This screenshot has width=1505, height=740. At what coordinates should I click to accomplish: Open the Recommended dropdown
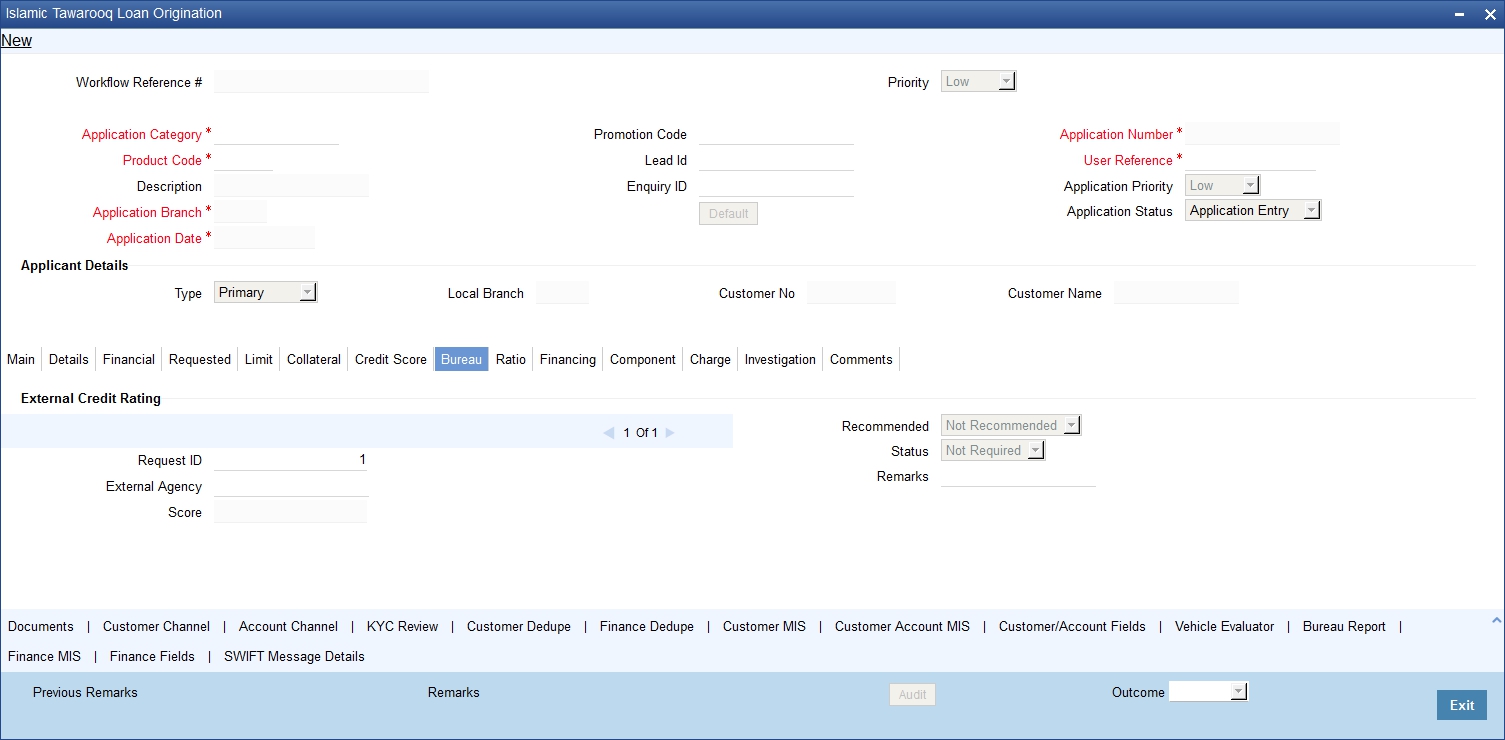click(1011, 426)
